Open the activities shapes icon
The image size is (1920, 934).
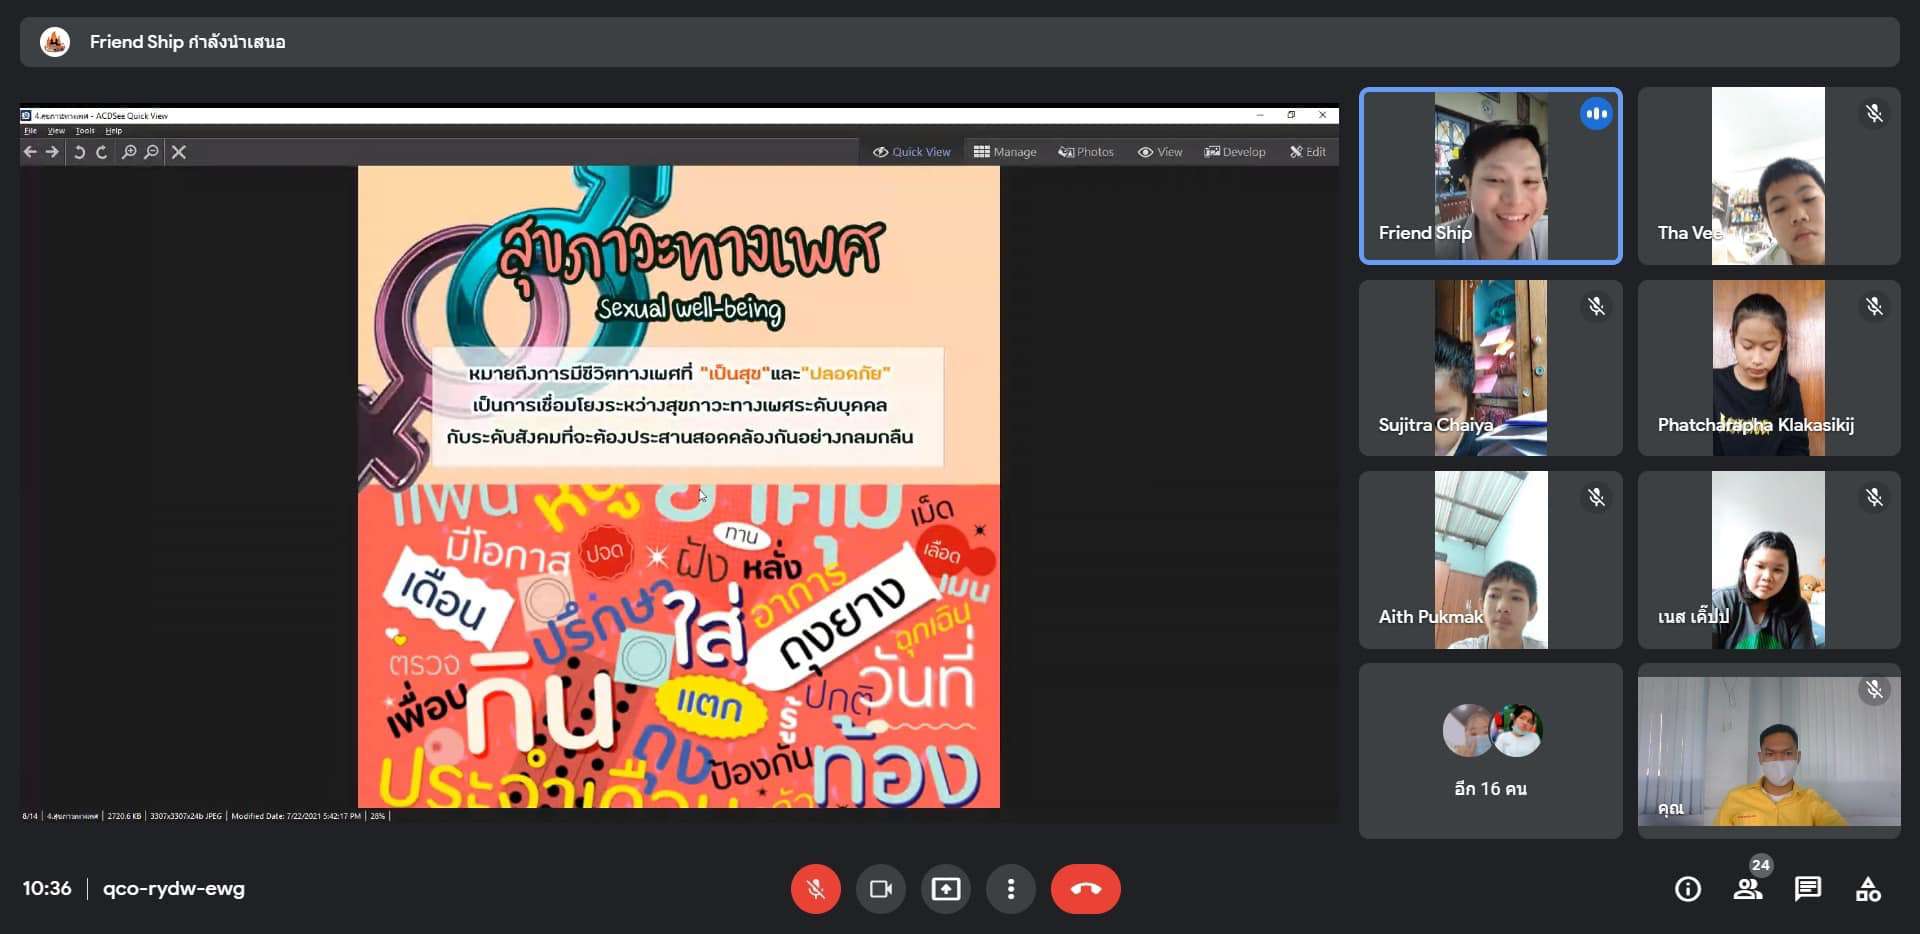[1867, 889]
